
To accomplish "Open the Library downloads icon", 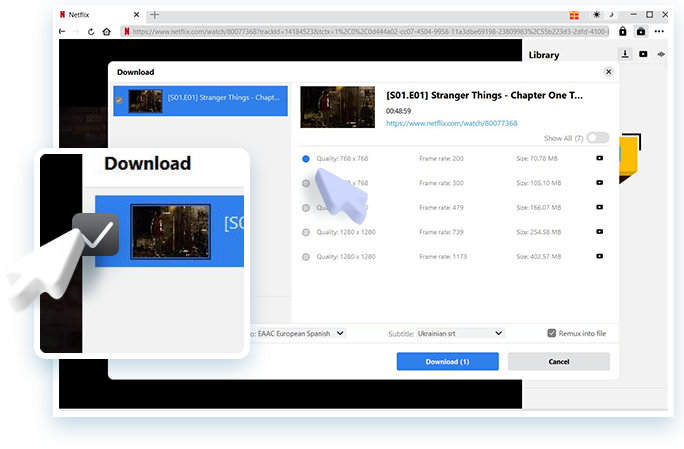I will (625, 54).
